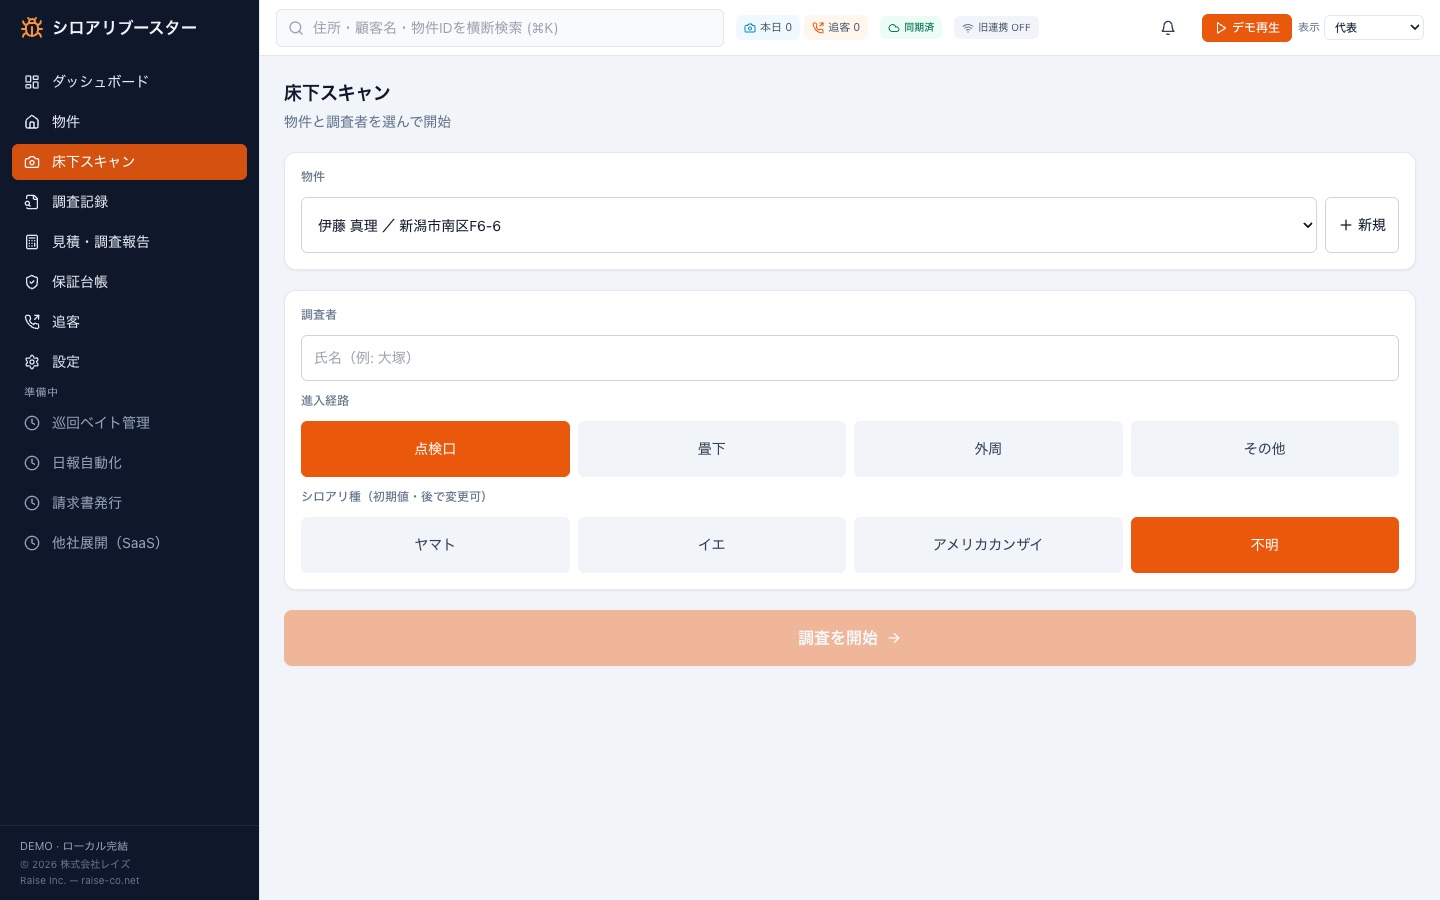Select 外周 entry route
Screen dimensions: 1440x900
pos(988,449)
